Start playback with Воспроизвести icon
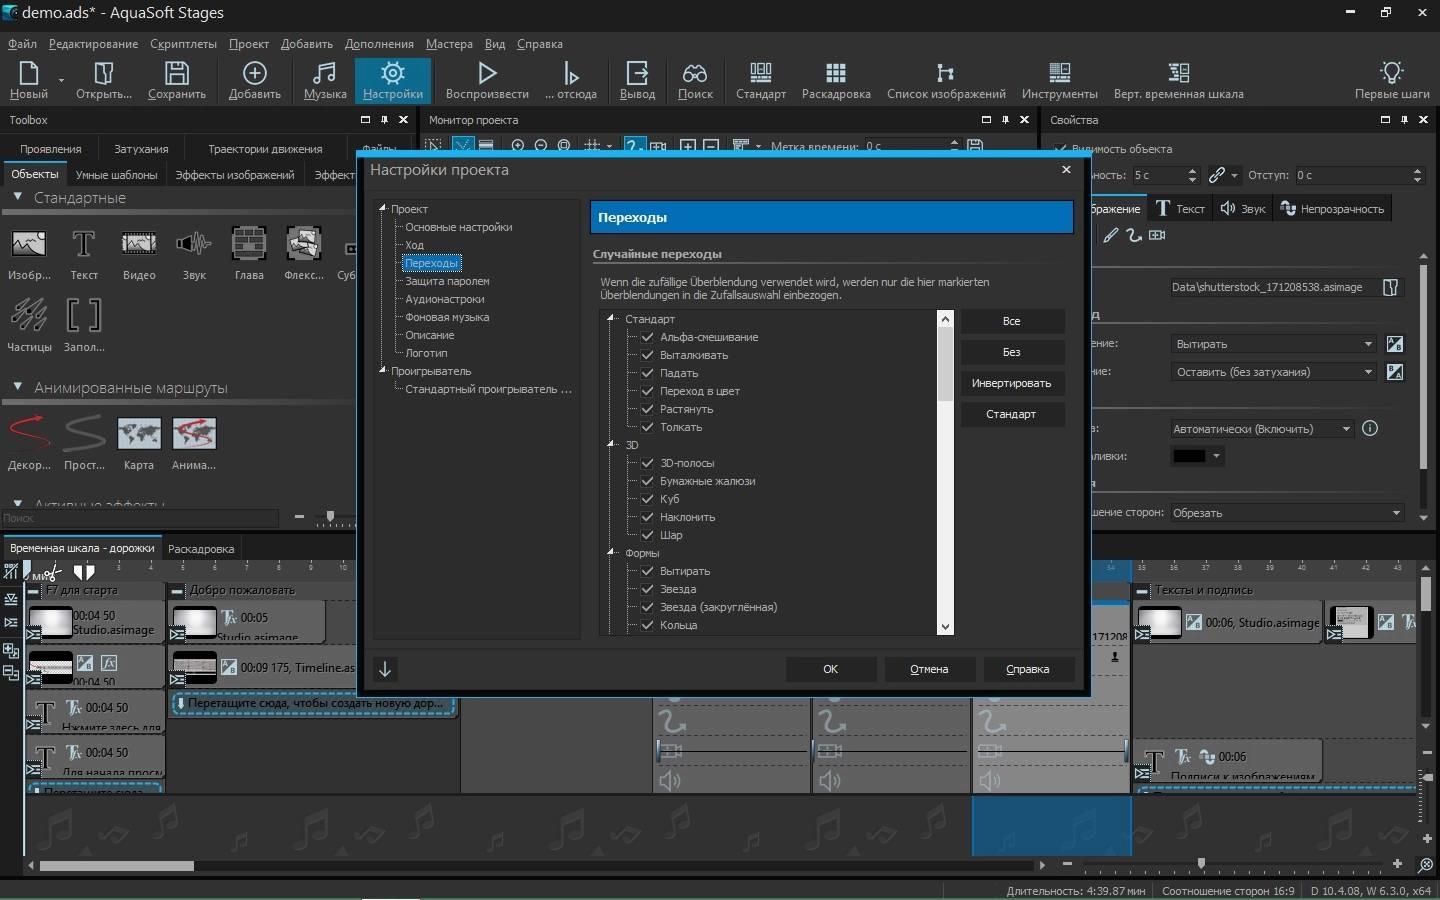The image size is (1440, 900). click(x=487, y=80)
